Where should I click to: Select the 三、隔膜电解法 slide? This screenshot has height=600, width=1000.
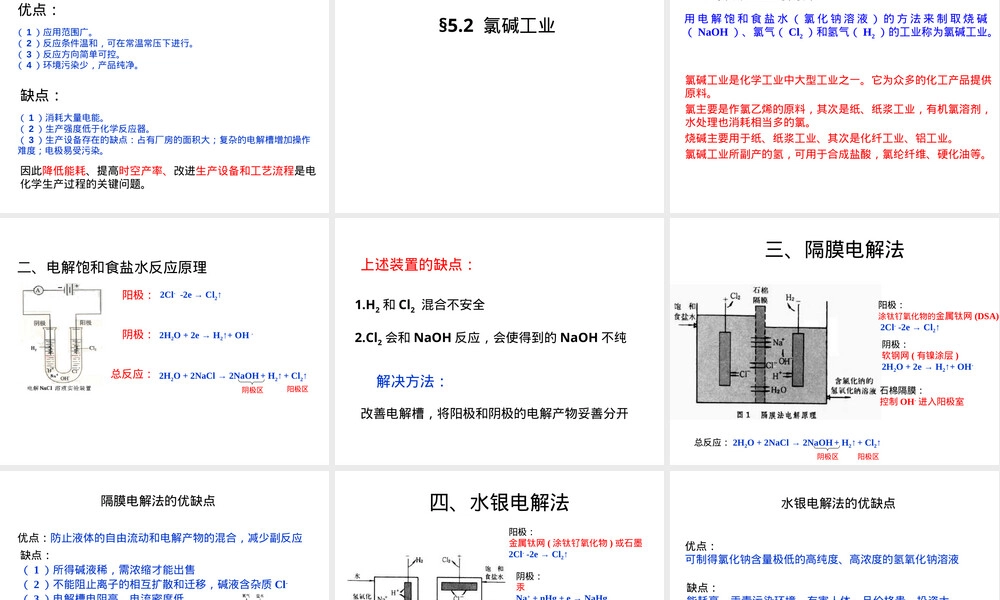[x=834, y=341]
